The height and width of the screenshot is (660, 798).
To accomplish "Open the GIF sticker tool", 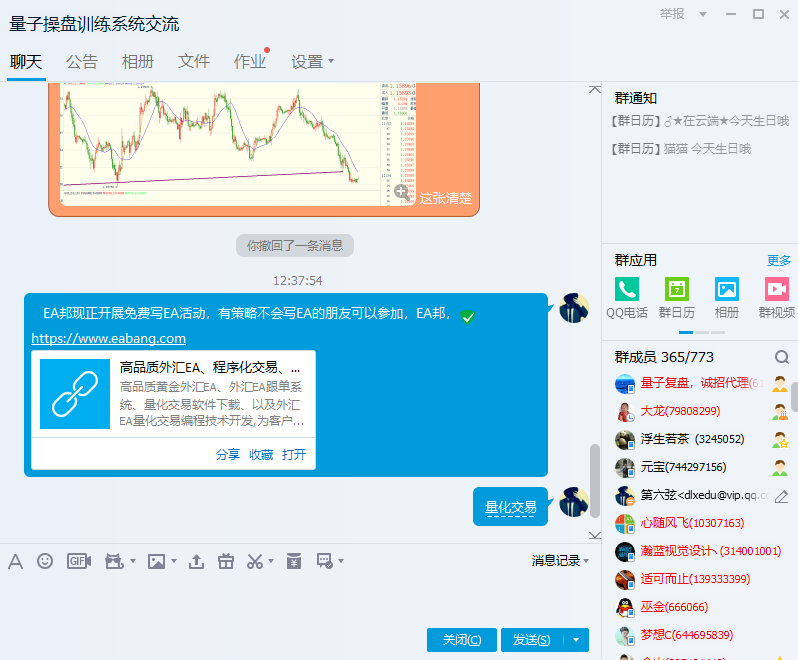I will tap(79, 561).
